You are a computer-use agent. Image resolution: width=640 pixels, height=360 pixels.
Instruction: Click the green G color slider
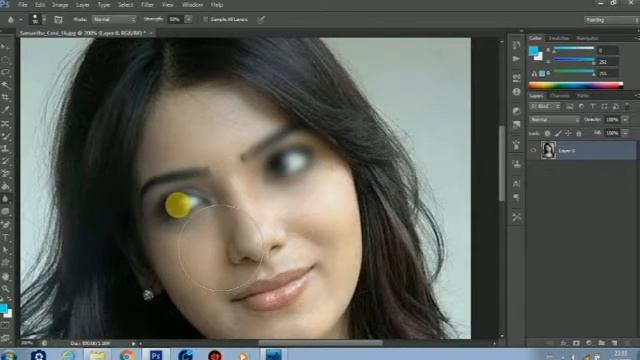[573, 60]
